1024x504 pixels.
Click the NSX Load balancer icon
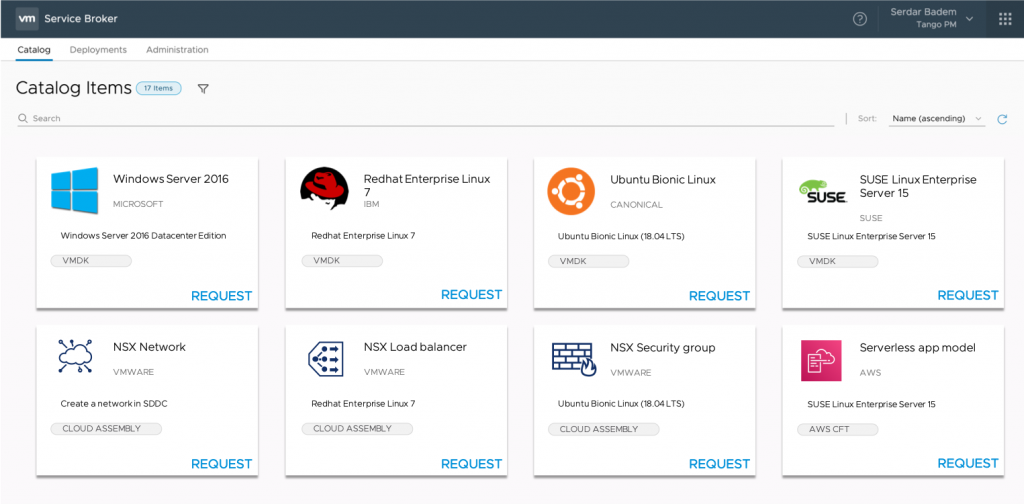[325, 358]
